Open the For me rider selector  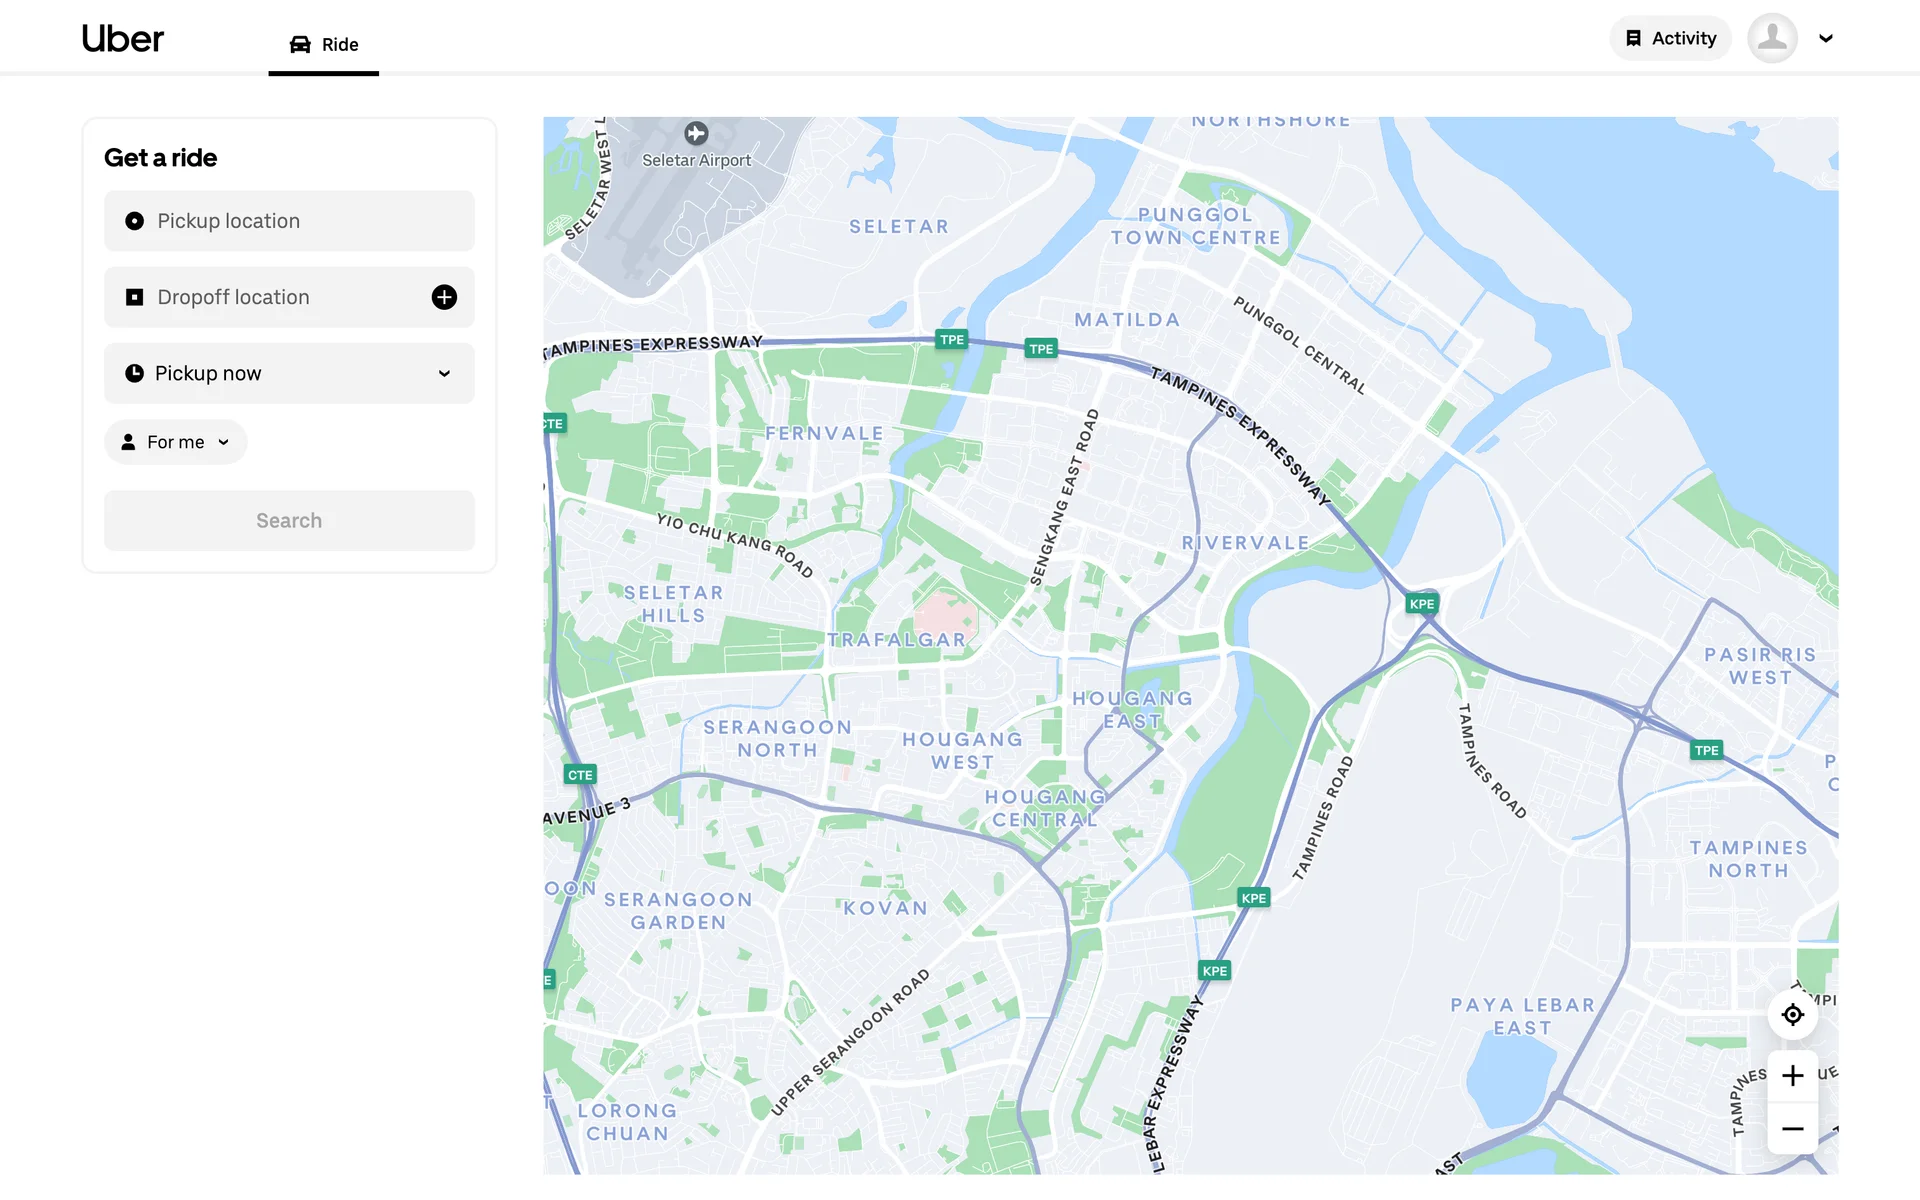point(176,442)
